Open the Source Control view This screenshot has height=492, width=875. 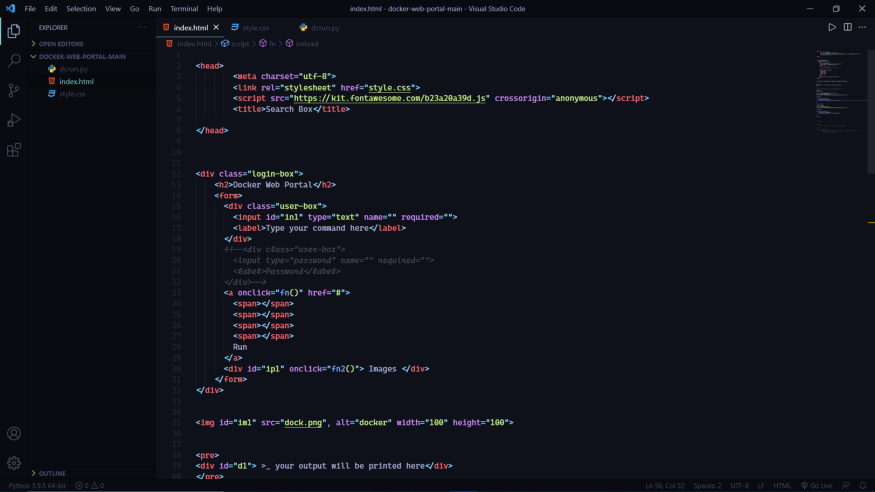[14, 90]
